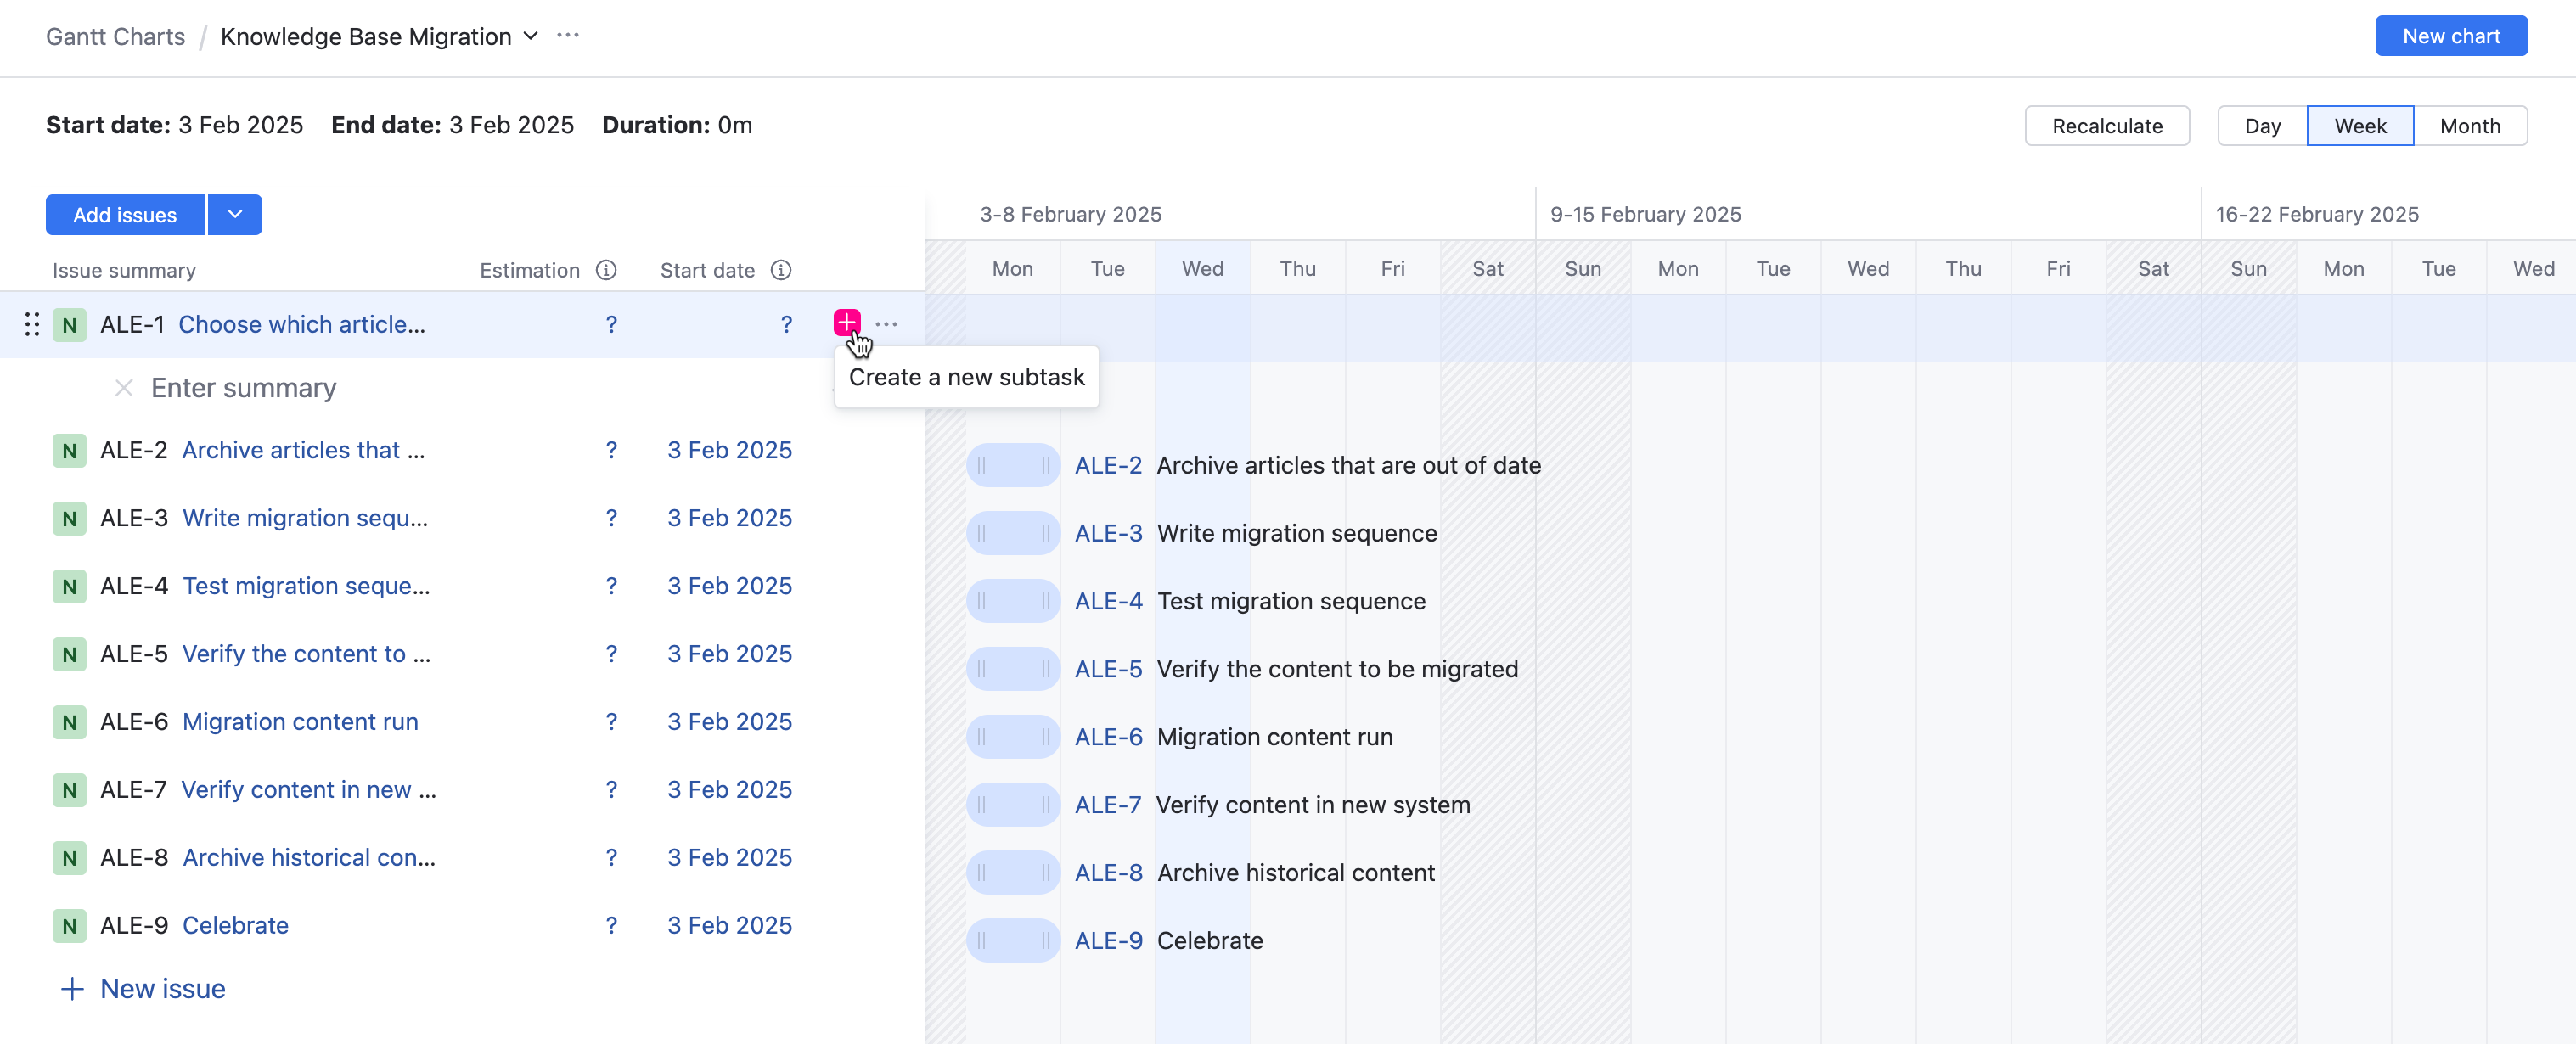Expand the Add issues dropdown arrow
This screenshot has width=2576, height=1044.
coord(235,215)
